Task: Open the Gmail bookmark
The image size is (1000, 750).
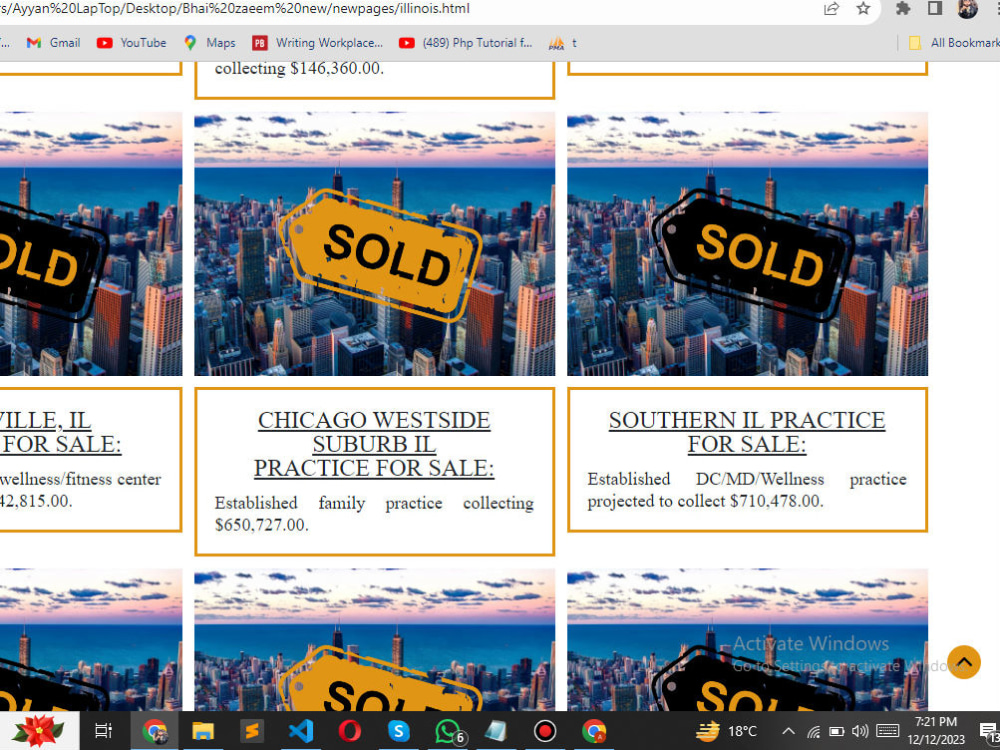Action: coord(54,43)
